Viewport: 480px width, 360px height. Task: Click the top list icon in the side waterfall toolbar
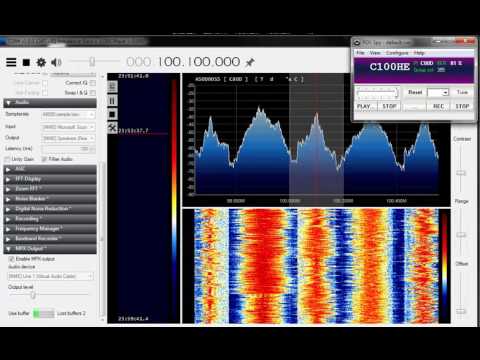[112, 87]
